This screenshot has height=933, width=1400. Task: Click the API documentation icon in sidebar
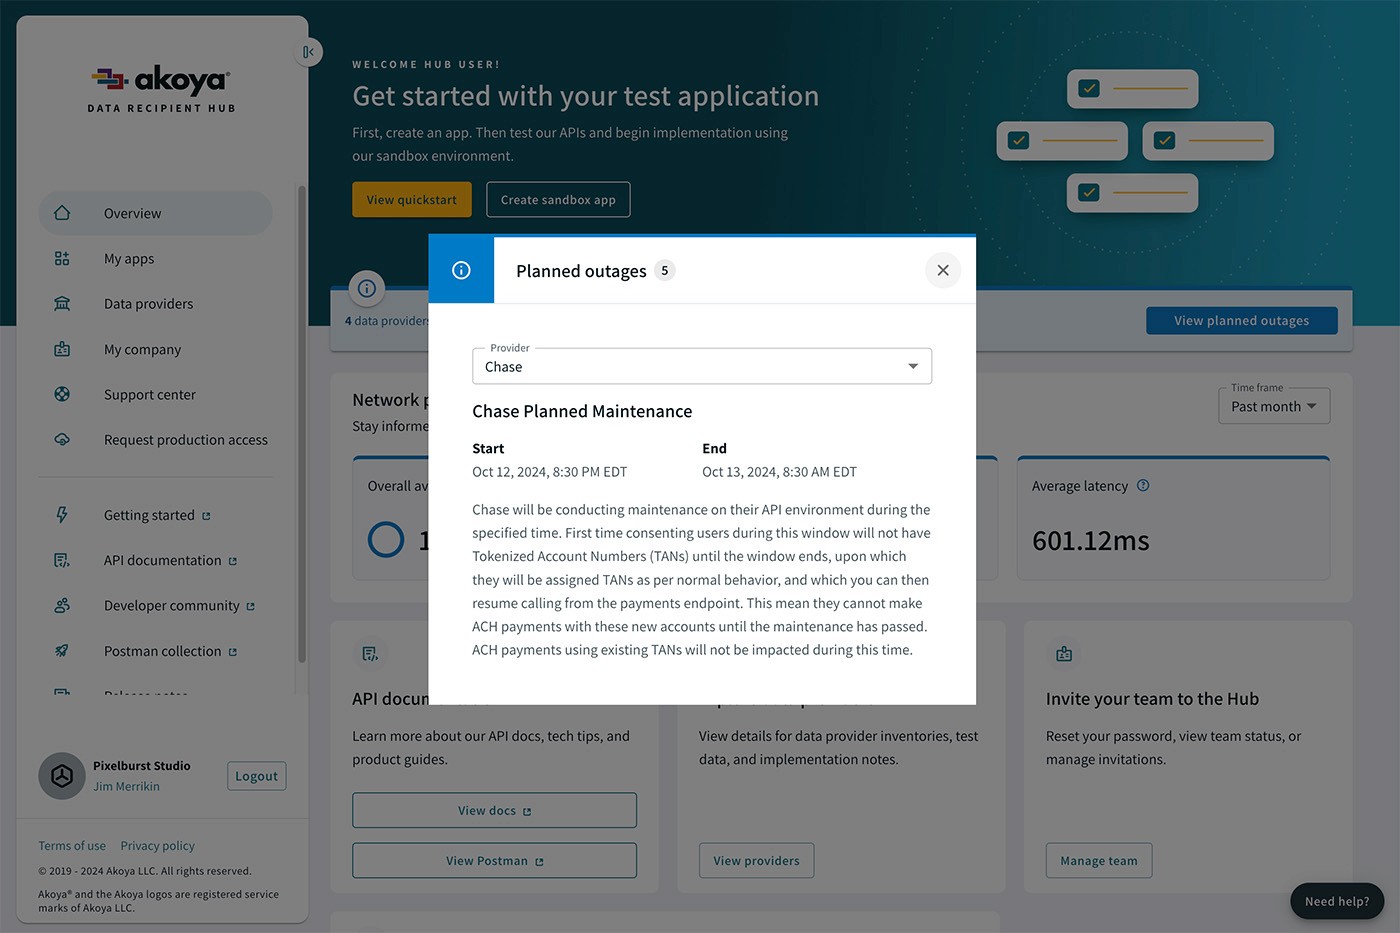(62, 560)
